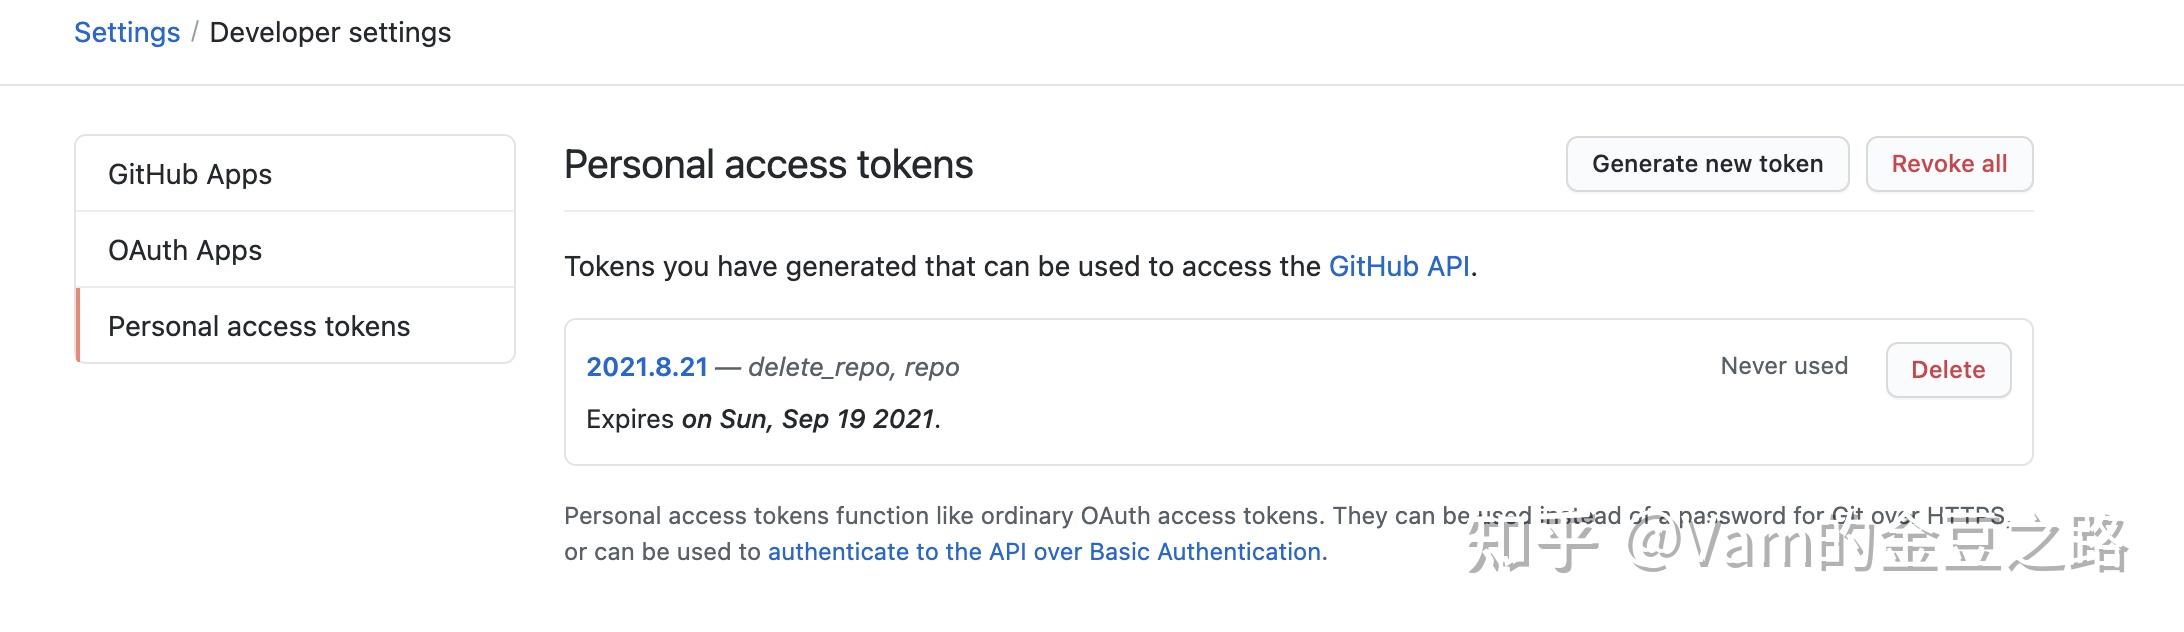This screenshot has height=632, width=2184.
Task: Delete the 2021.8.21 token
Action: click(x=1947, y=369)
